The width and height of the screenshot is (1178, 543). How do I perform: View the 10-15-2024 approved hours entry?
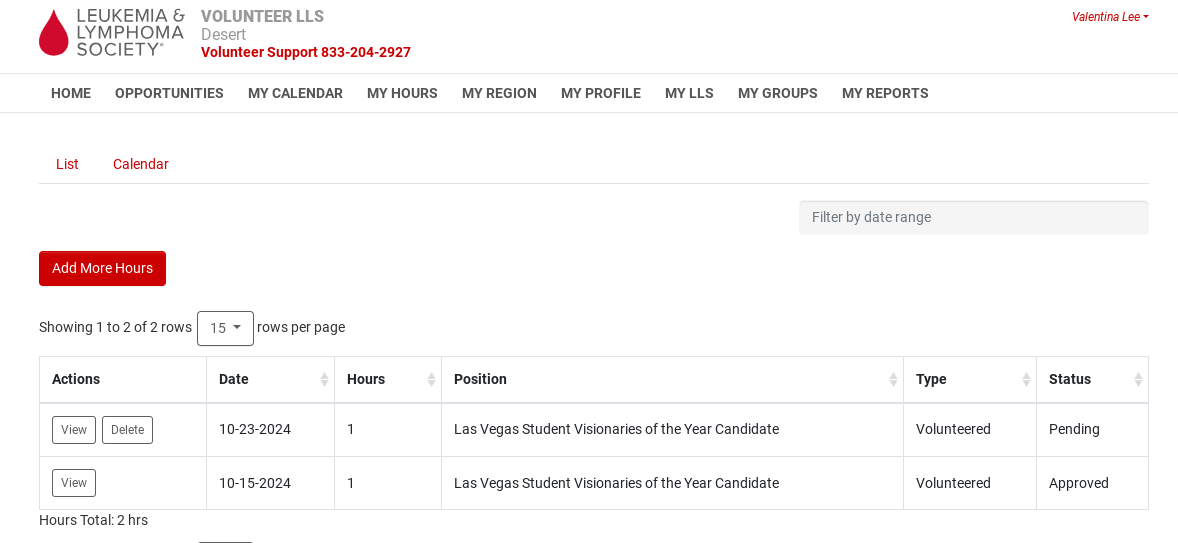tap(74, 483)
